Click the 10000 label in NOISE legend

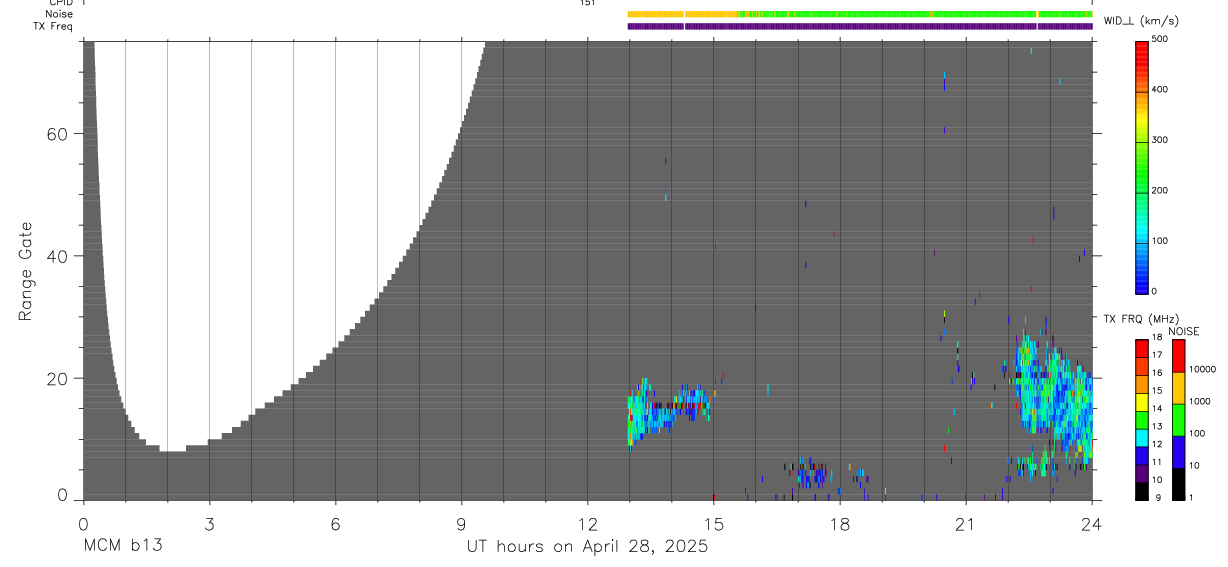(1202, 369)
